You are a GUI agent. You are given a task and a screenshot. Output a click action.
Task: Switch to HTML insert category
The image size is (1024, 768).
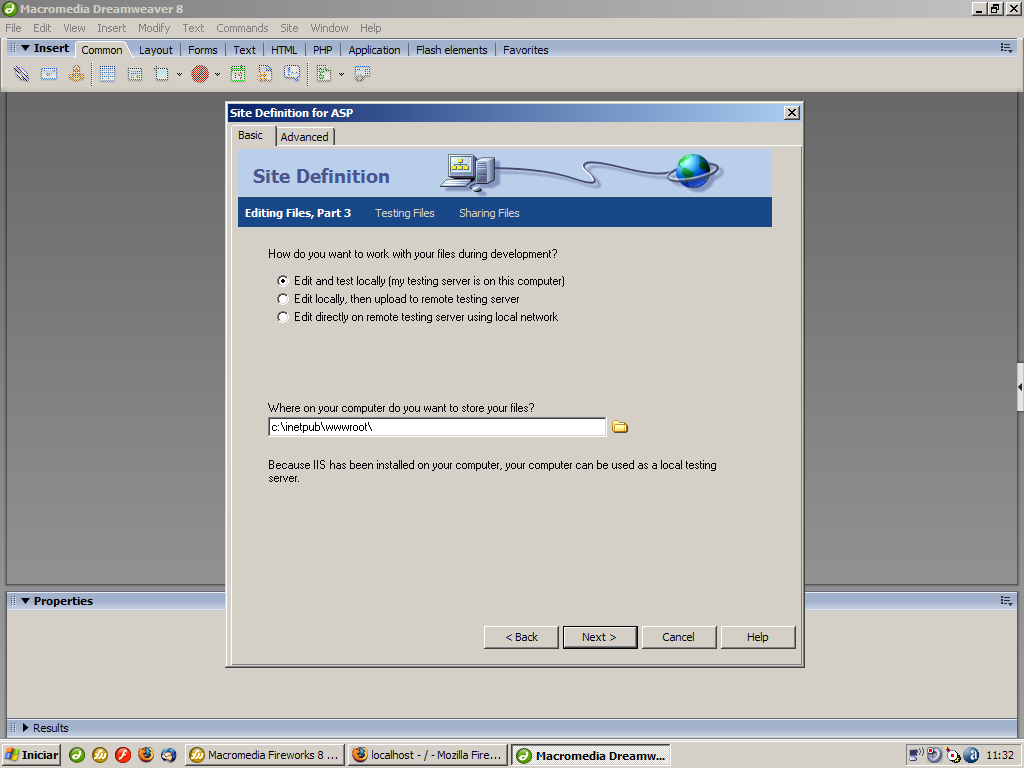283,50
